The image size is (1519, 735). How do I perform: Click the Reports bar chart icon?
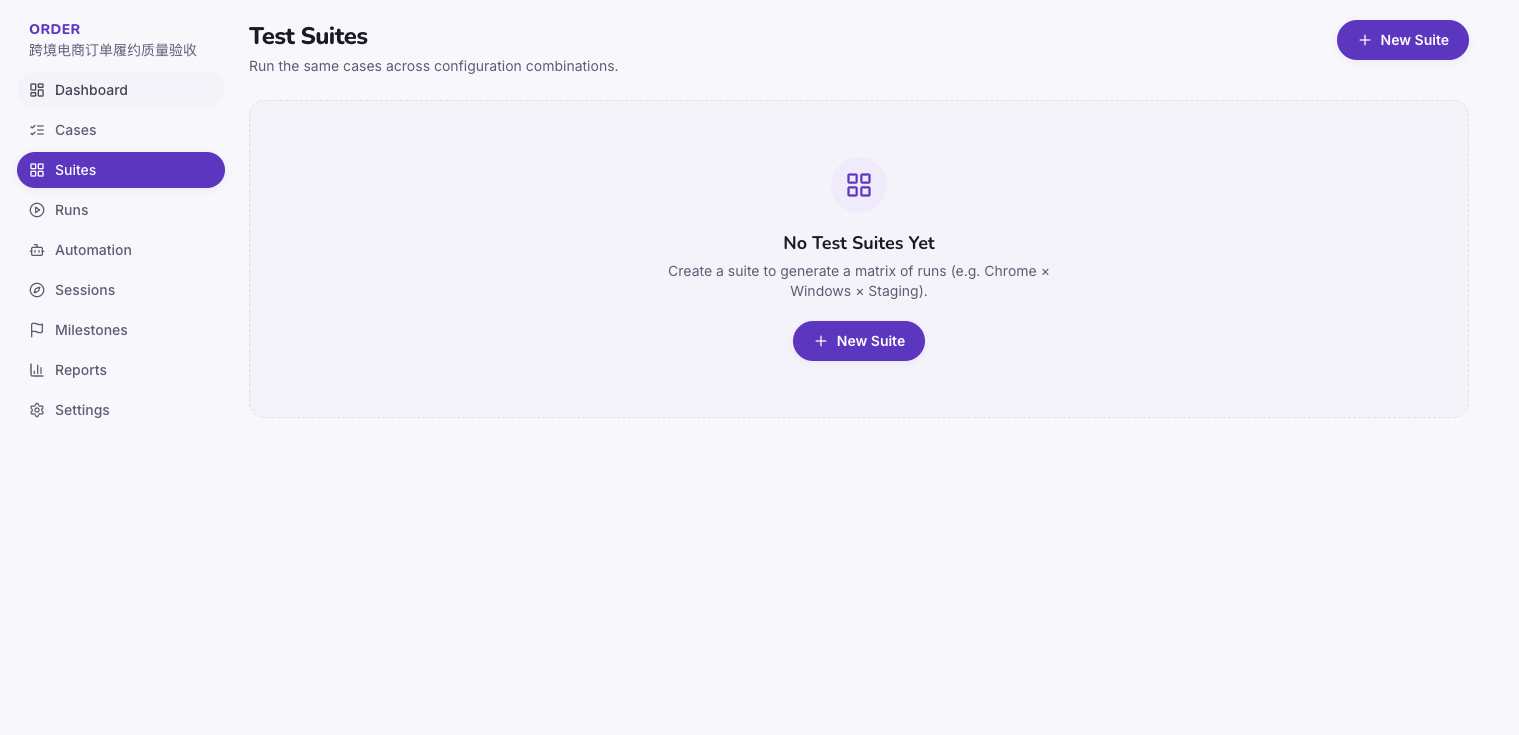pos(37,370)
